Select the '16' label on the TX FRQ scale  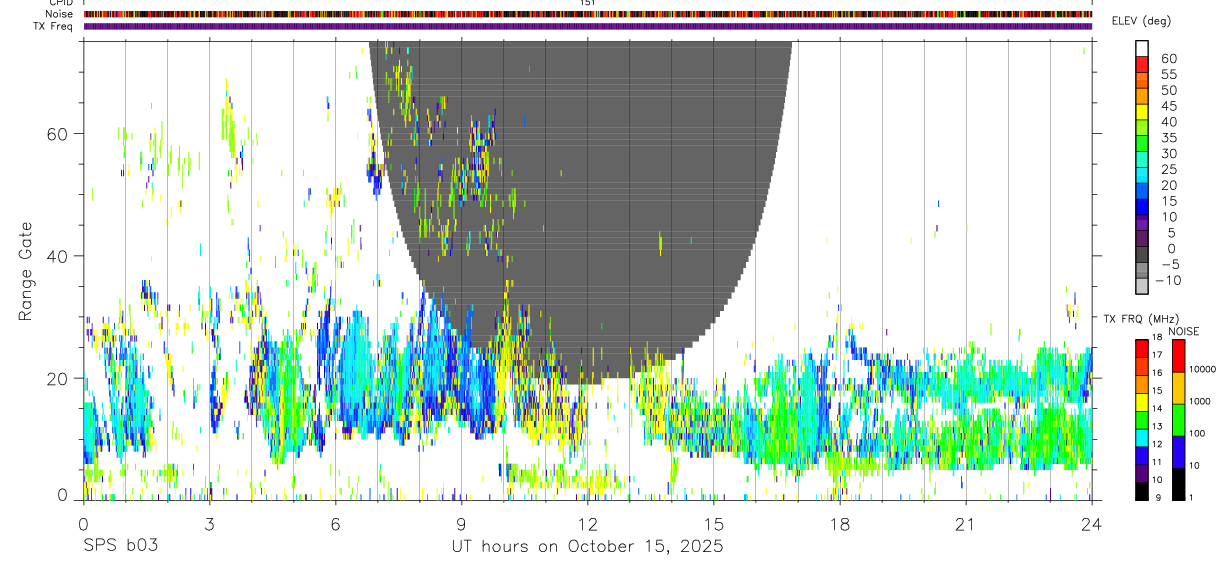pos(1157,373)
